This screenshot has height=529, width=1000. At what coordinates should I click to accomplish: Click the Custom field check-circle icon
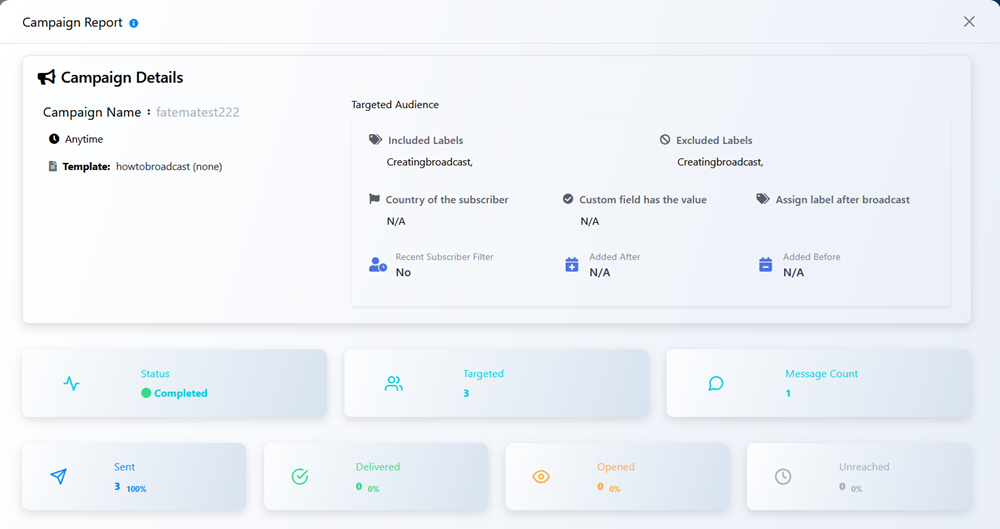click(x=568, y=199)
